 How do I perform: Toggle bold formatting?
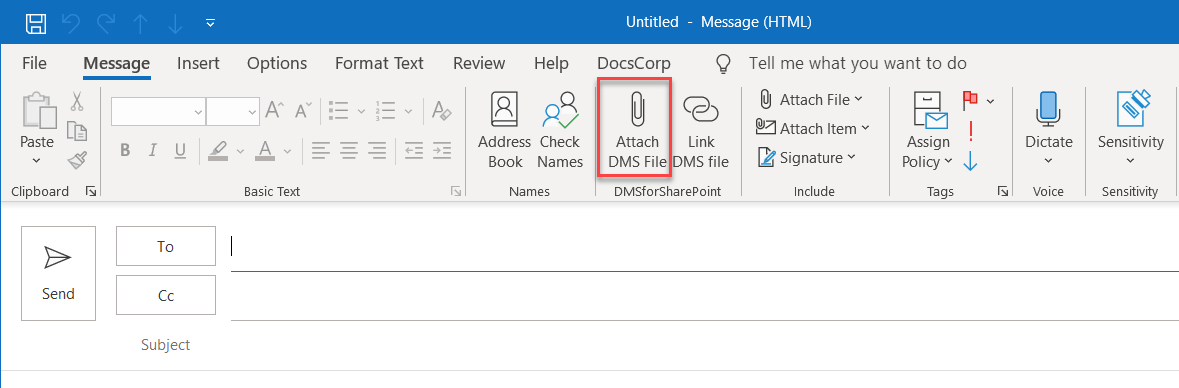[126, 150]
